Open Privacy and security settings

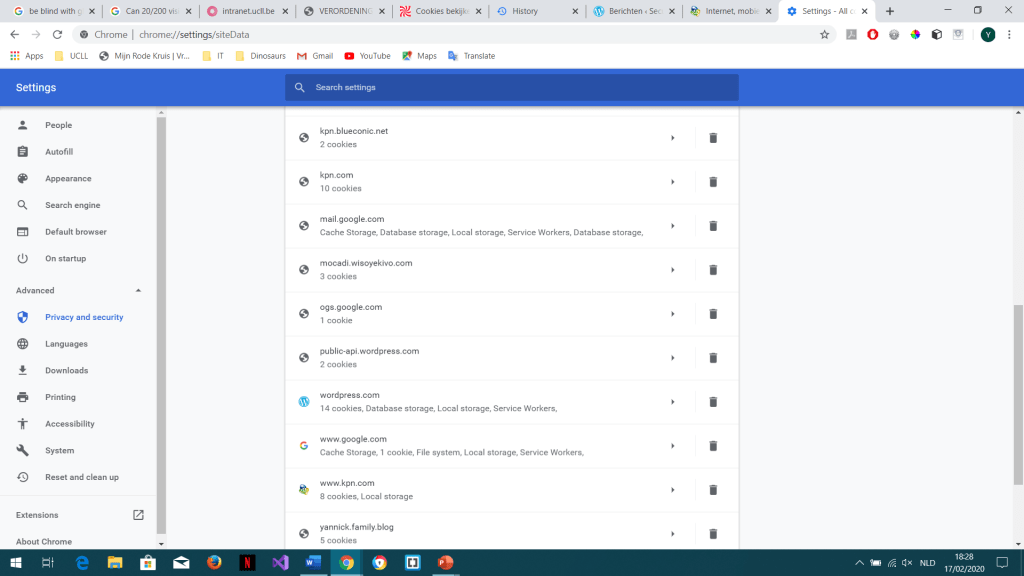coord(84,317)
